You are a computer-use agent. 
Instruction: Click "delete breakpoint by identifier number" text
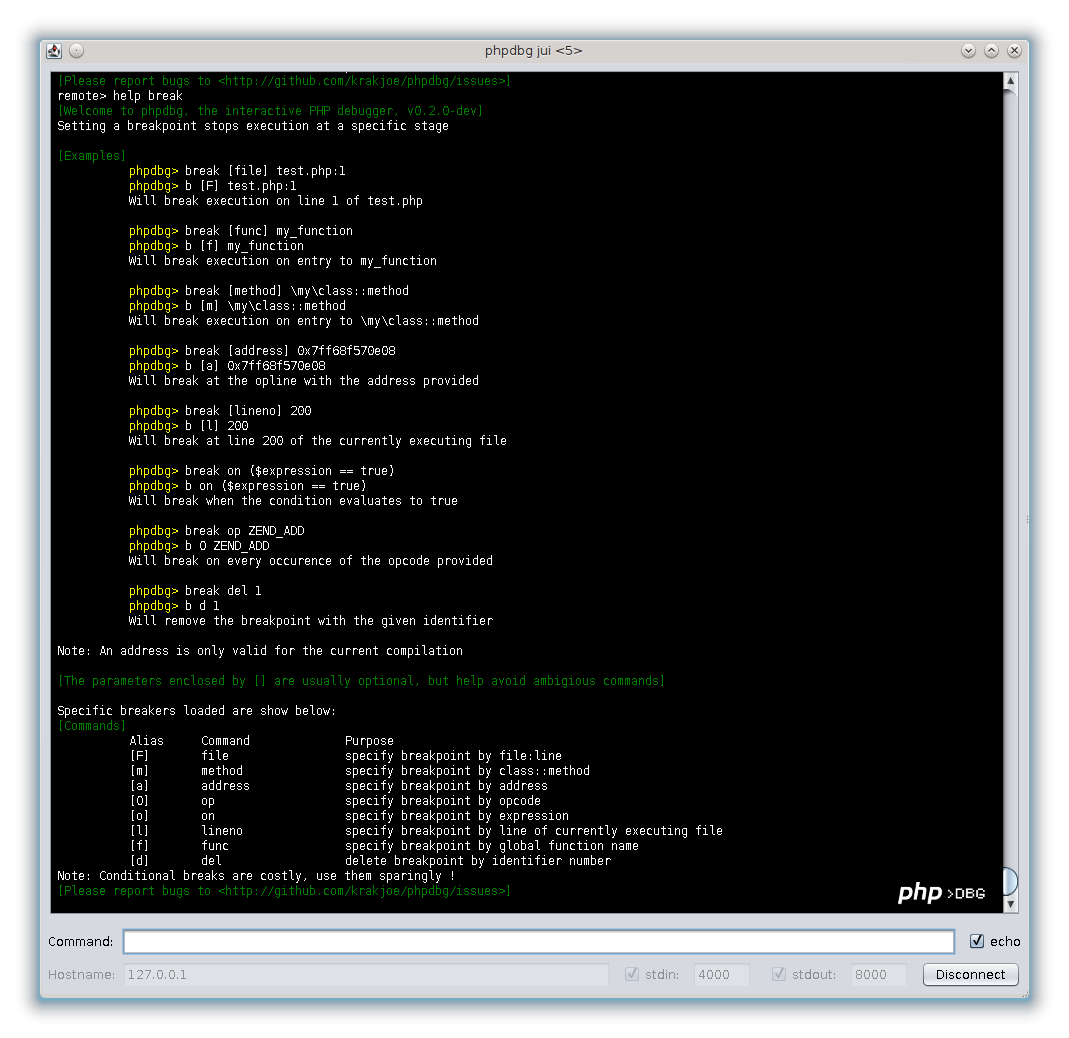pyautogui.click(x=478, y=861)
